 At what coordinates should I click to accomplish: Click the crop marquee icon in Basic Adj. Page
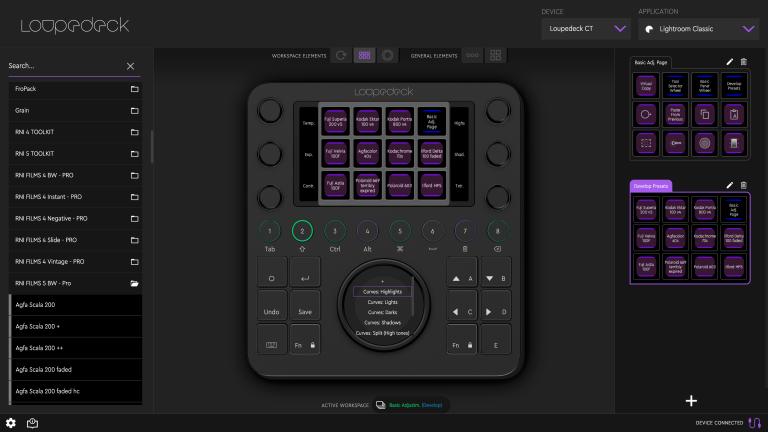[x=646, y=144]
